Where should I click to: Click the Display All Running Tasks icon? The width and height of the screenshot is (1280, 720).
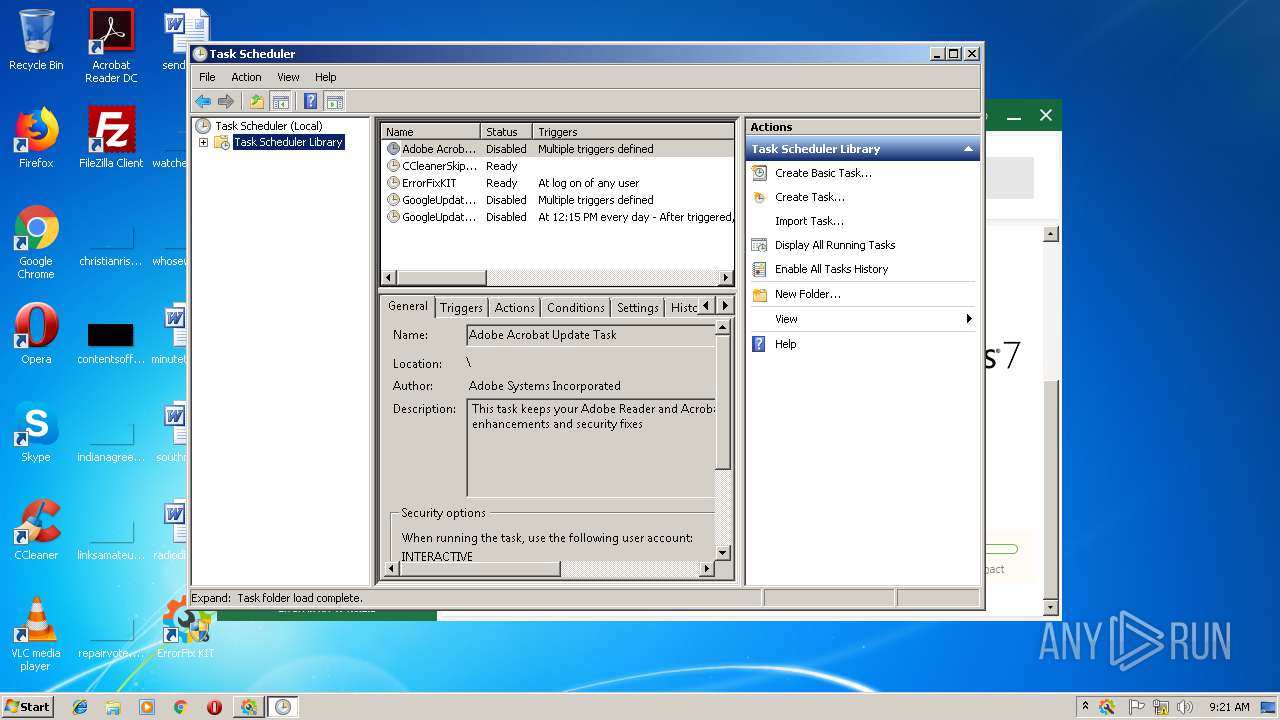click(759, 245)
